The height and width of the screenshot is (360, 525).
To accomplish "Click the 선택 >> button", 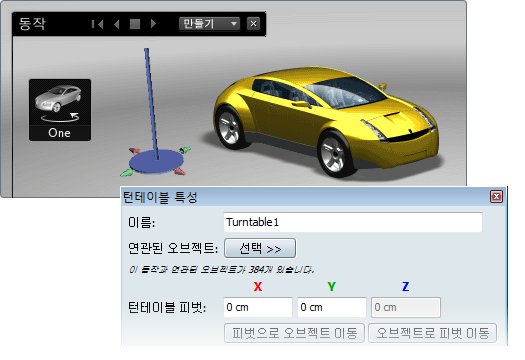I will tap(260, 248).
